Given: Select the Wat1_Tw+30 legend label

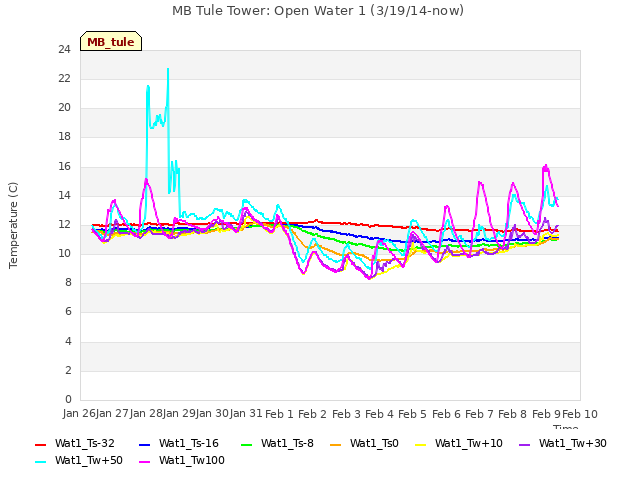Looking at the screenshot, I should (x=573, y=443).
